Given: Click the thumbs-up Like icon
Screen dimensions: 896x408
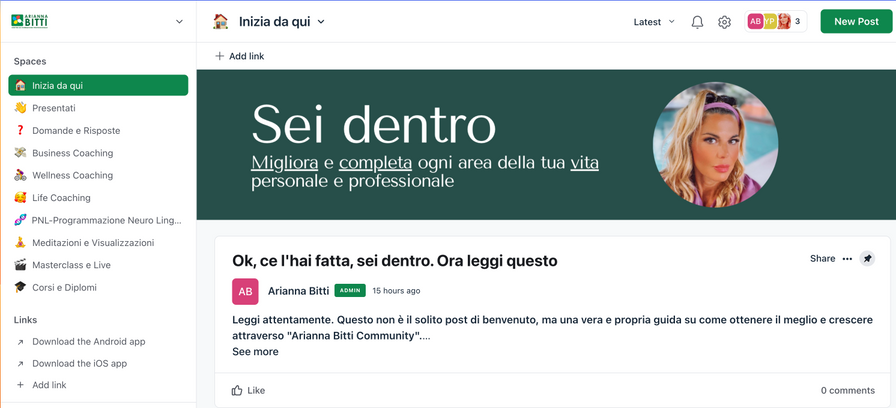Looking at the screenshot, I should pos(237,390).
